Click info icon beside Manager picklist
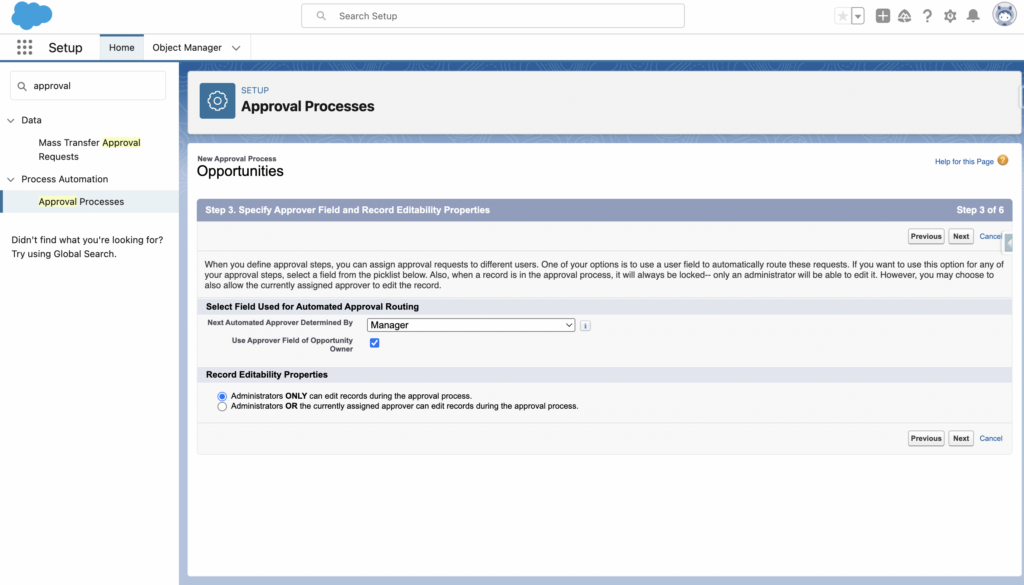Image resolution: width=1024 pixels, height=585 pixels. tap(585, 325)
